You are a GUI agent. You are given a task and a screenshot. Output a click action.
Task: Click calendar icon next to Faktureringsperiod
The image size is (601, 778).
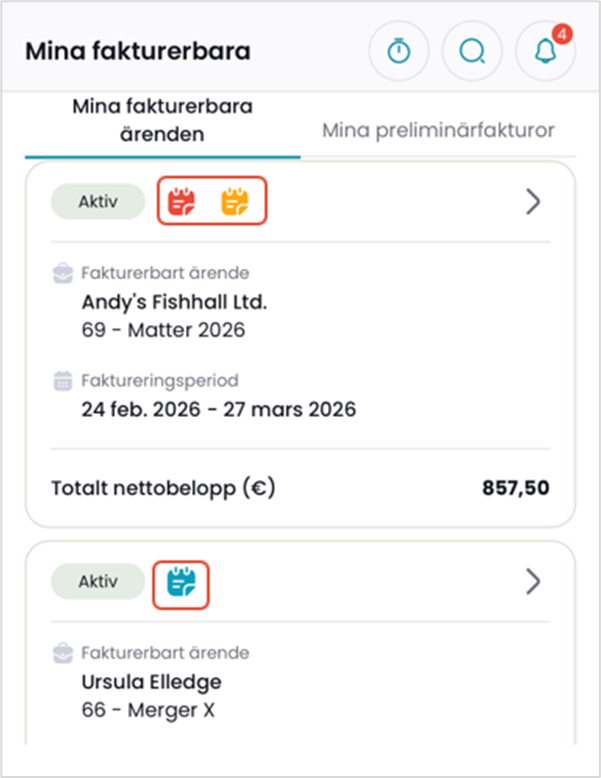point(62,380)
